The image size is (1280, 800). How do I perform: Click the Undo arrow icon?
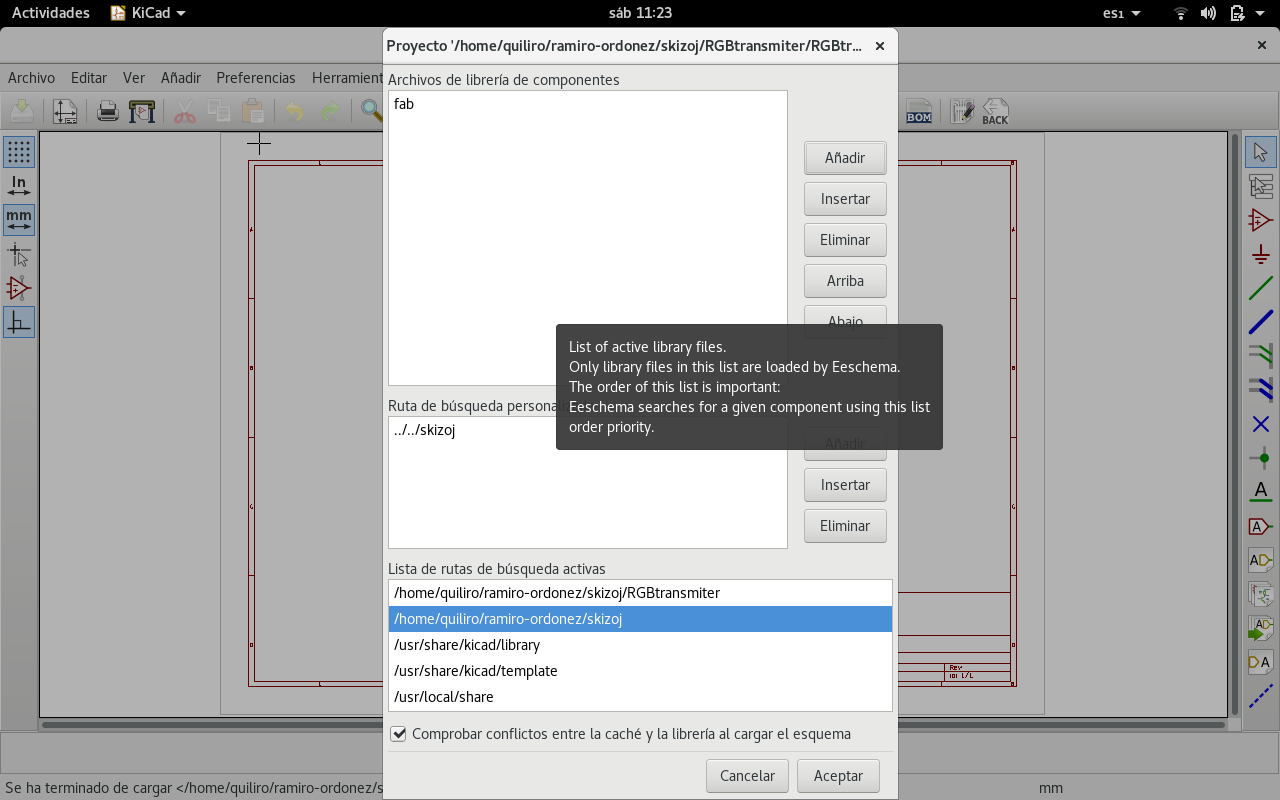pos(295,111)
